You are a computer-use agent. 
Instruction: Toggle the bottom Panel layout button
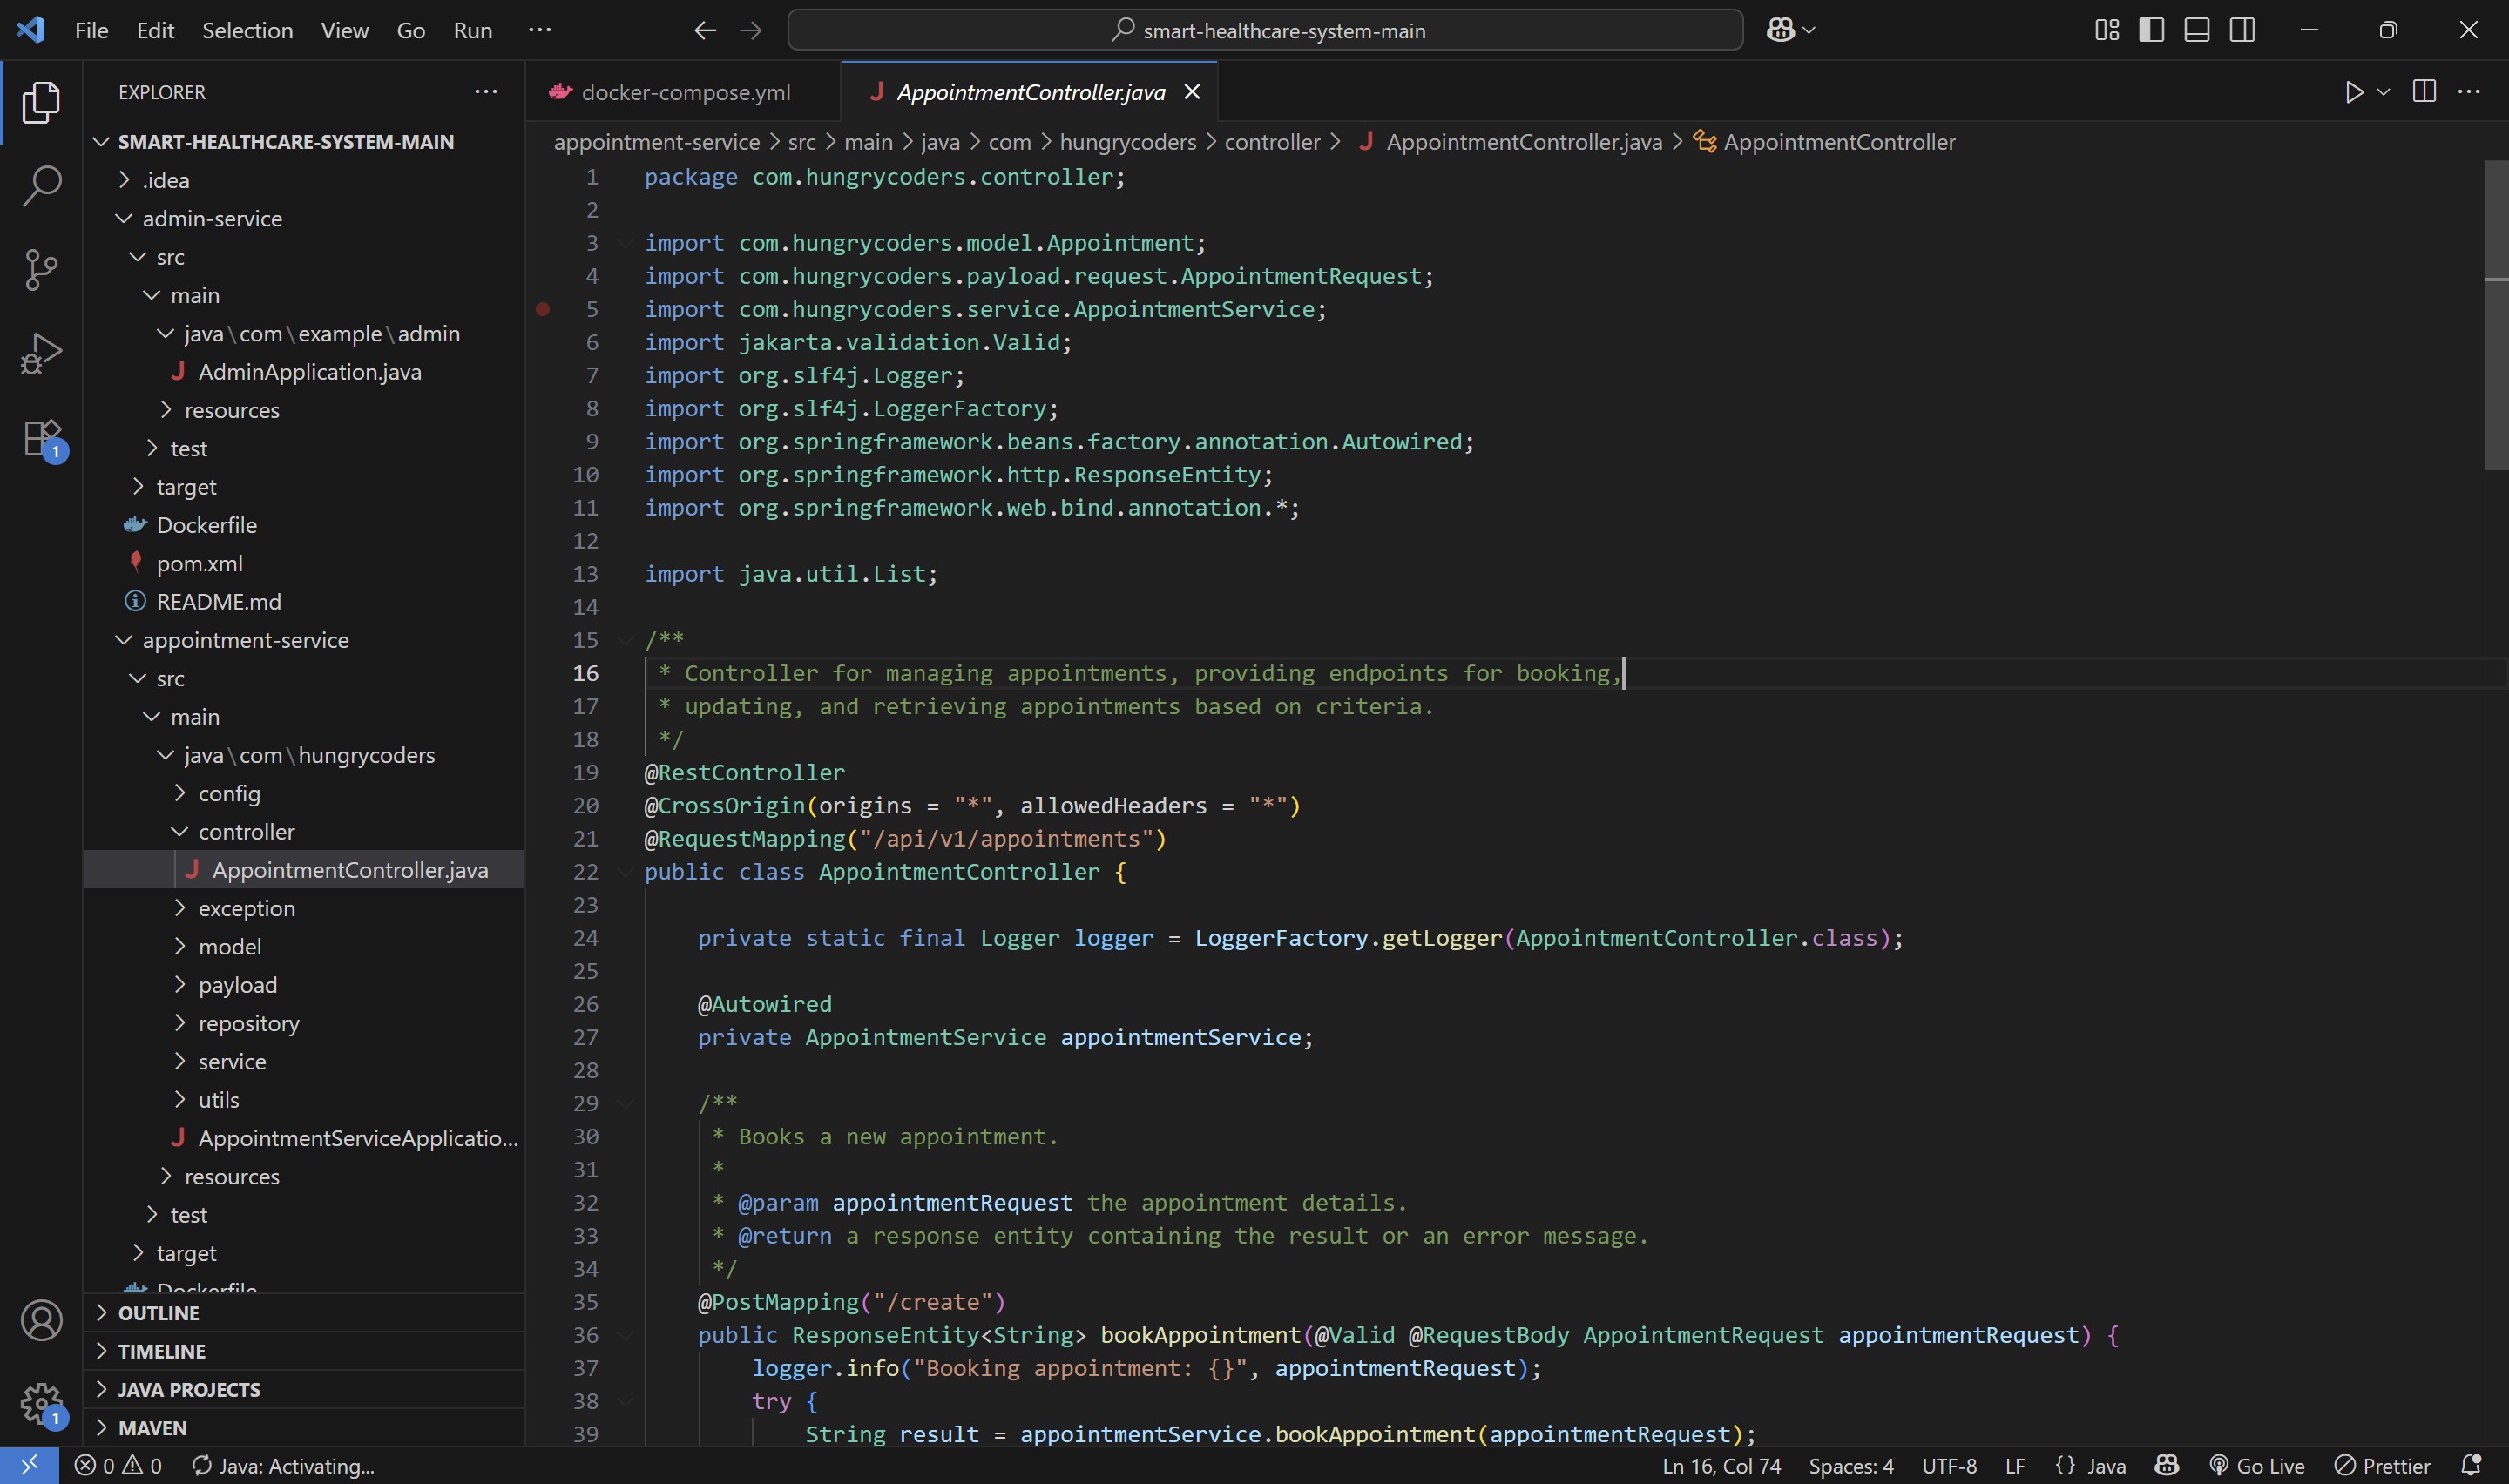(x=2196, y=30)
